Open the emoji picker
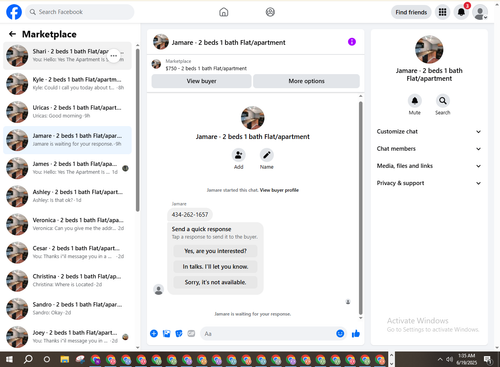Viewport: 500px width, 367px height. tap(340, 333)
